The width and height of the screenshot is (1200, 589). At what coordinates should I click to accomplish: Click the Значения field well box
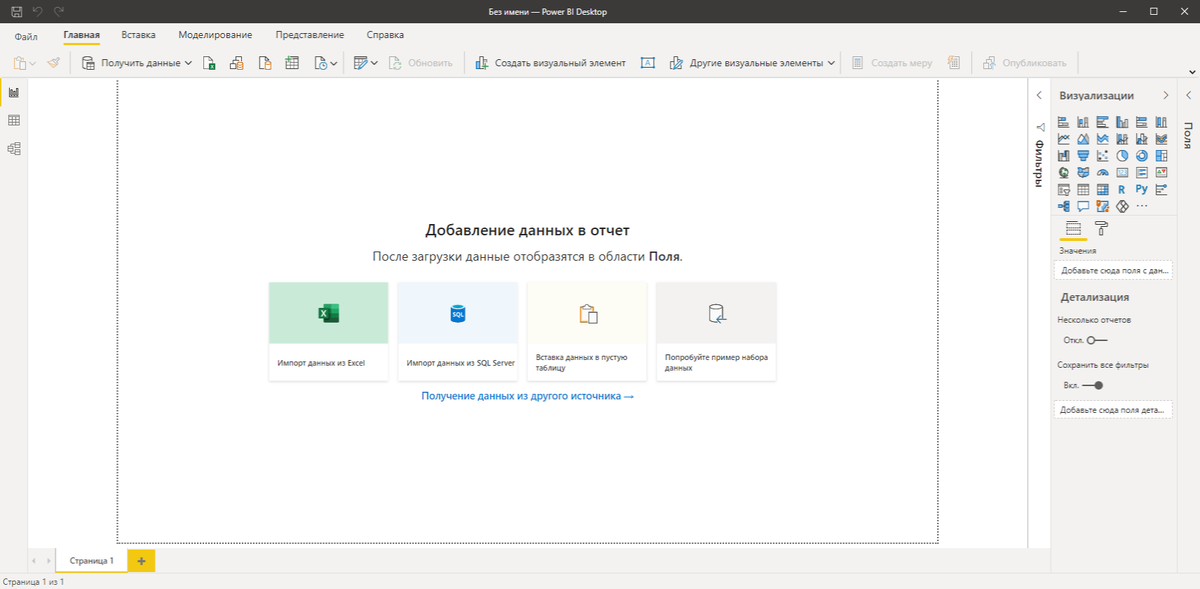(1113, 270)
